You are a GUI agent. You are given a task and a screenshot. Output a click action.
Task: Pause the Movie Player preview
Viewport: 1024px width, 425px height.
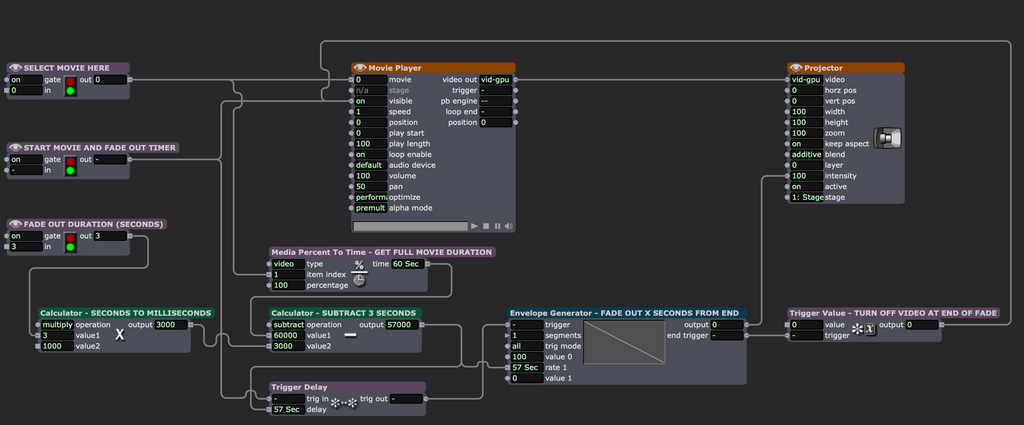click(x=497, y=226)
